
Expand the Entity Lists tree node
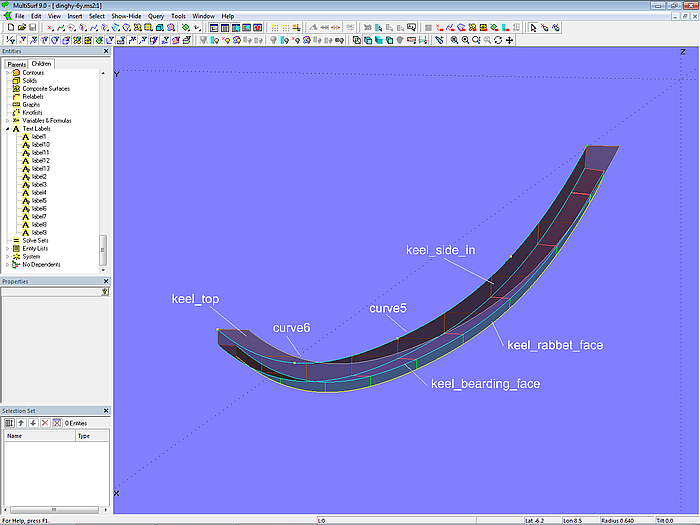[x=7, y=249]
